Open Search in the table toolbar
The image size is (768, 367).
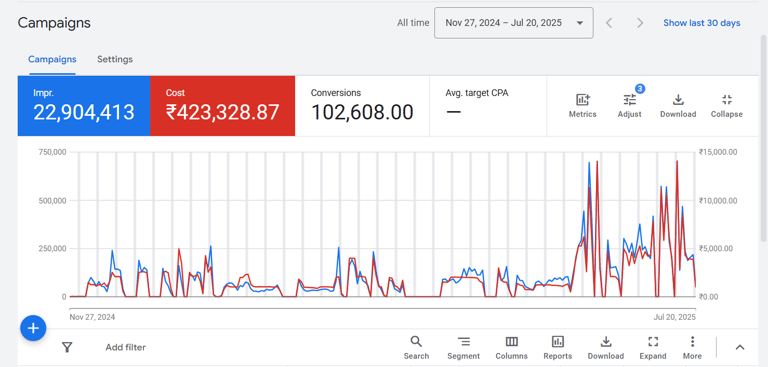pos(416,348)
